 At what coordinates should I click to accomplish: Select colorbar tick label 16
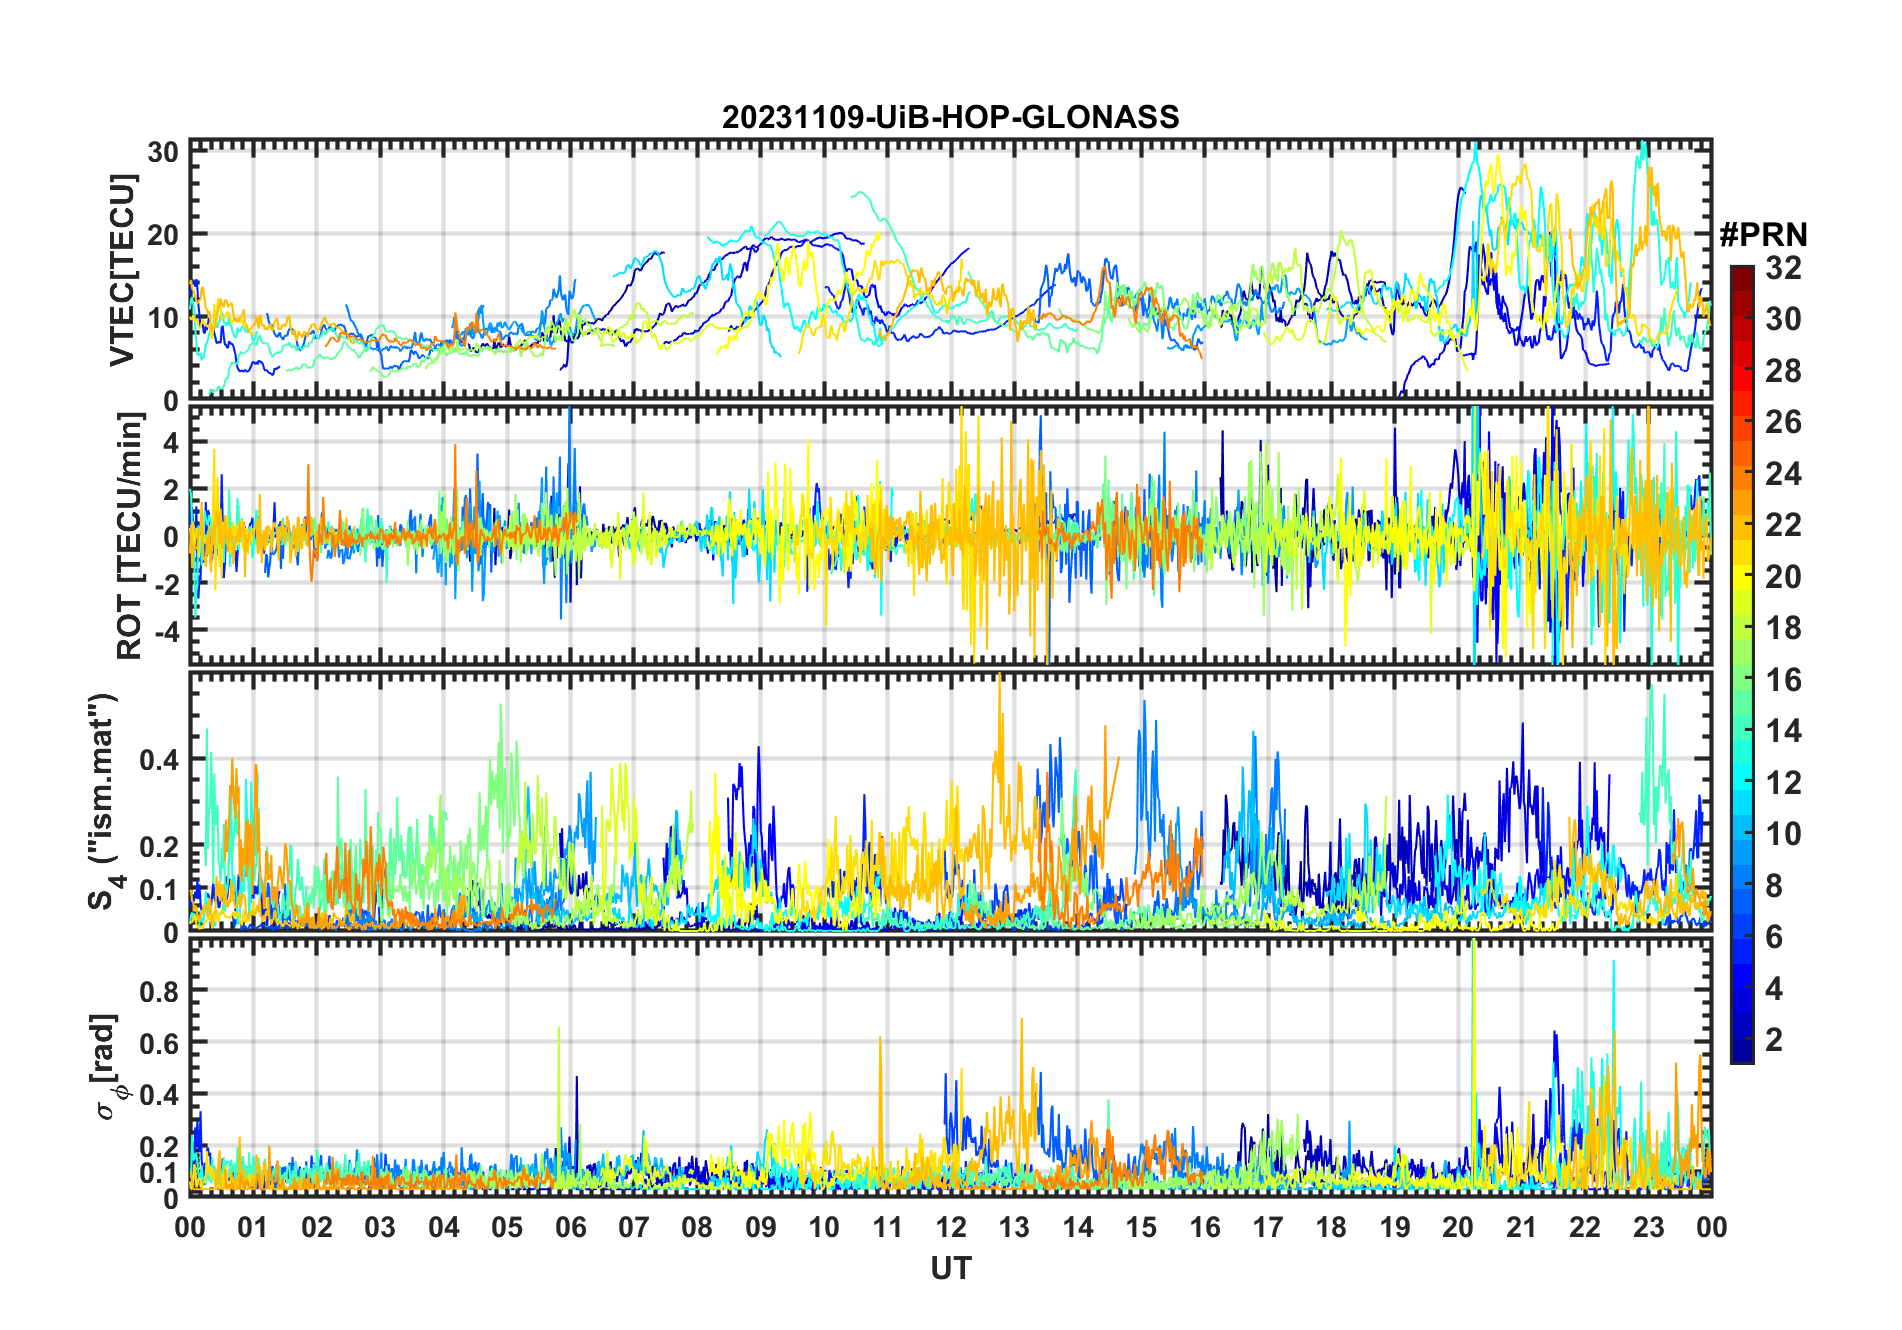pyautogui.click(x=1783, y=680)
